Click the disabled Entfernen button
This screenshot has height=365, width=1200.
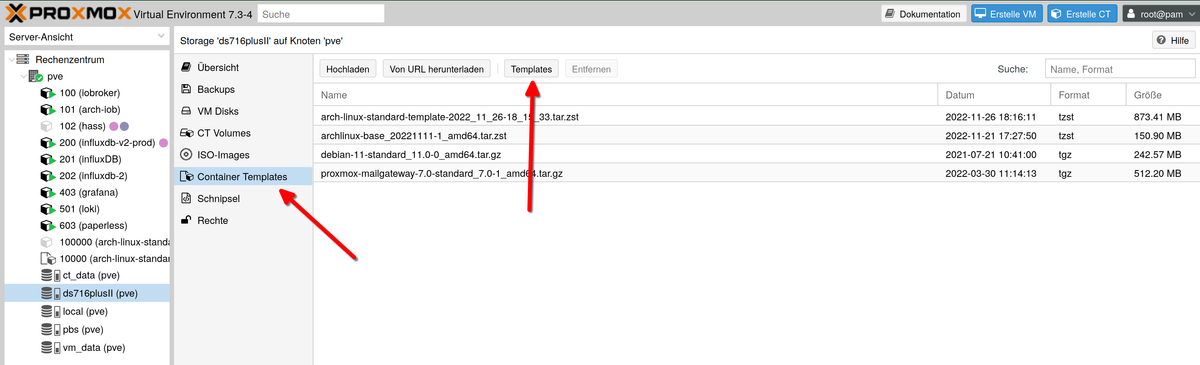tap(590, 69)
